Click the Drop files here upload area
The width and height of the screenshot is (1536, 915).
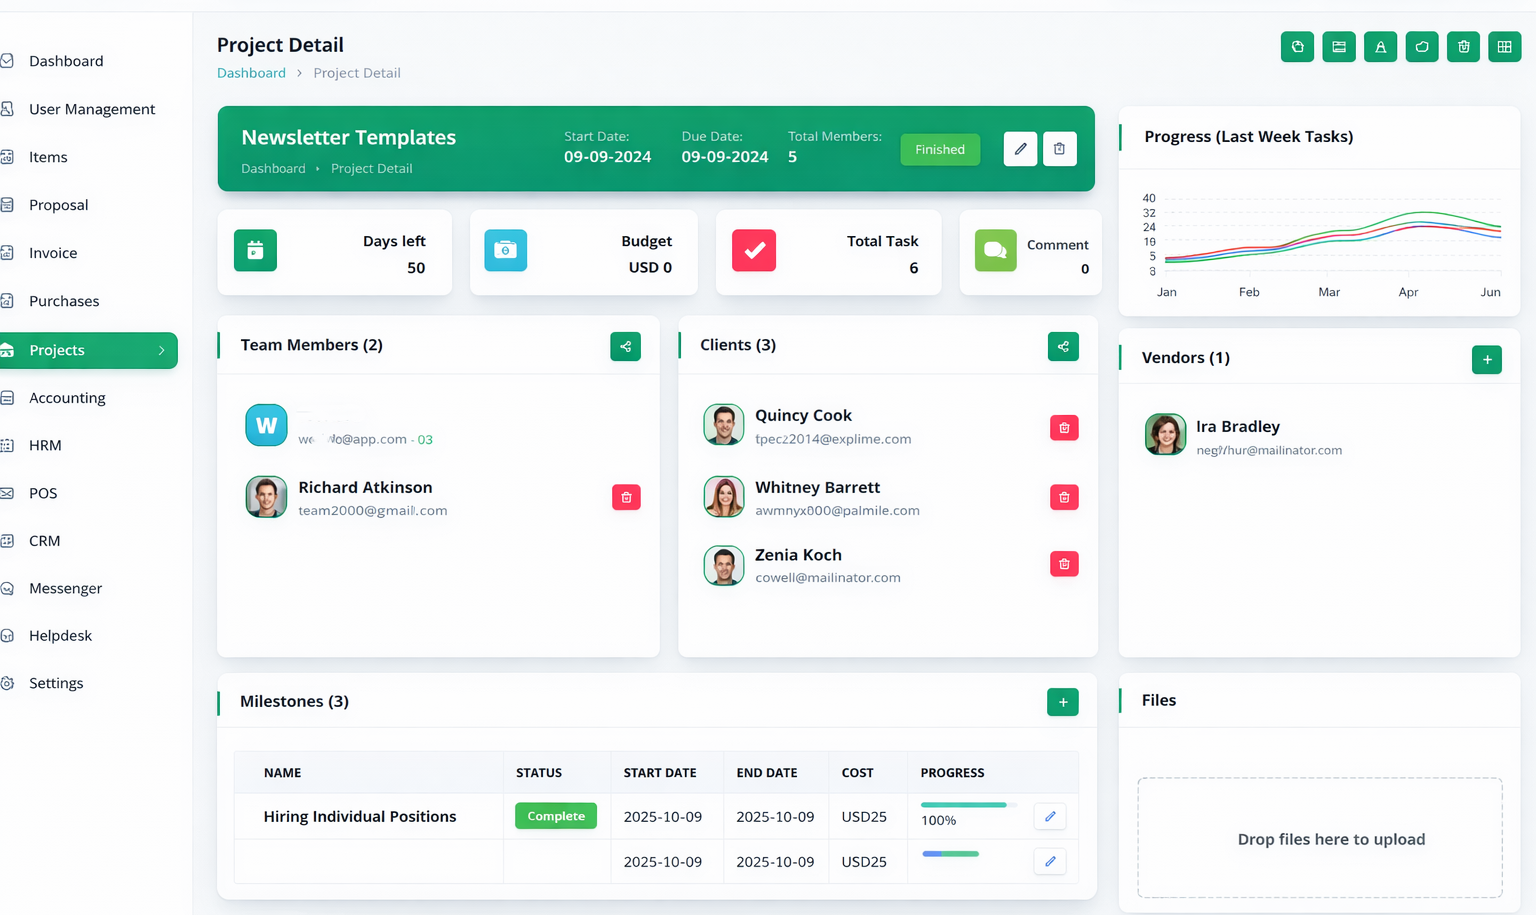(x=1319, y=838)
